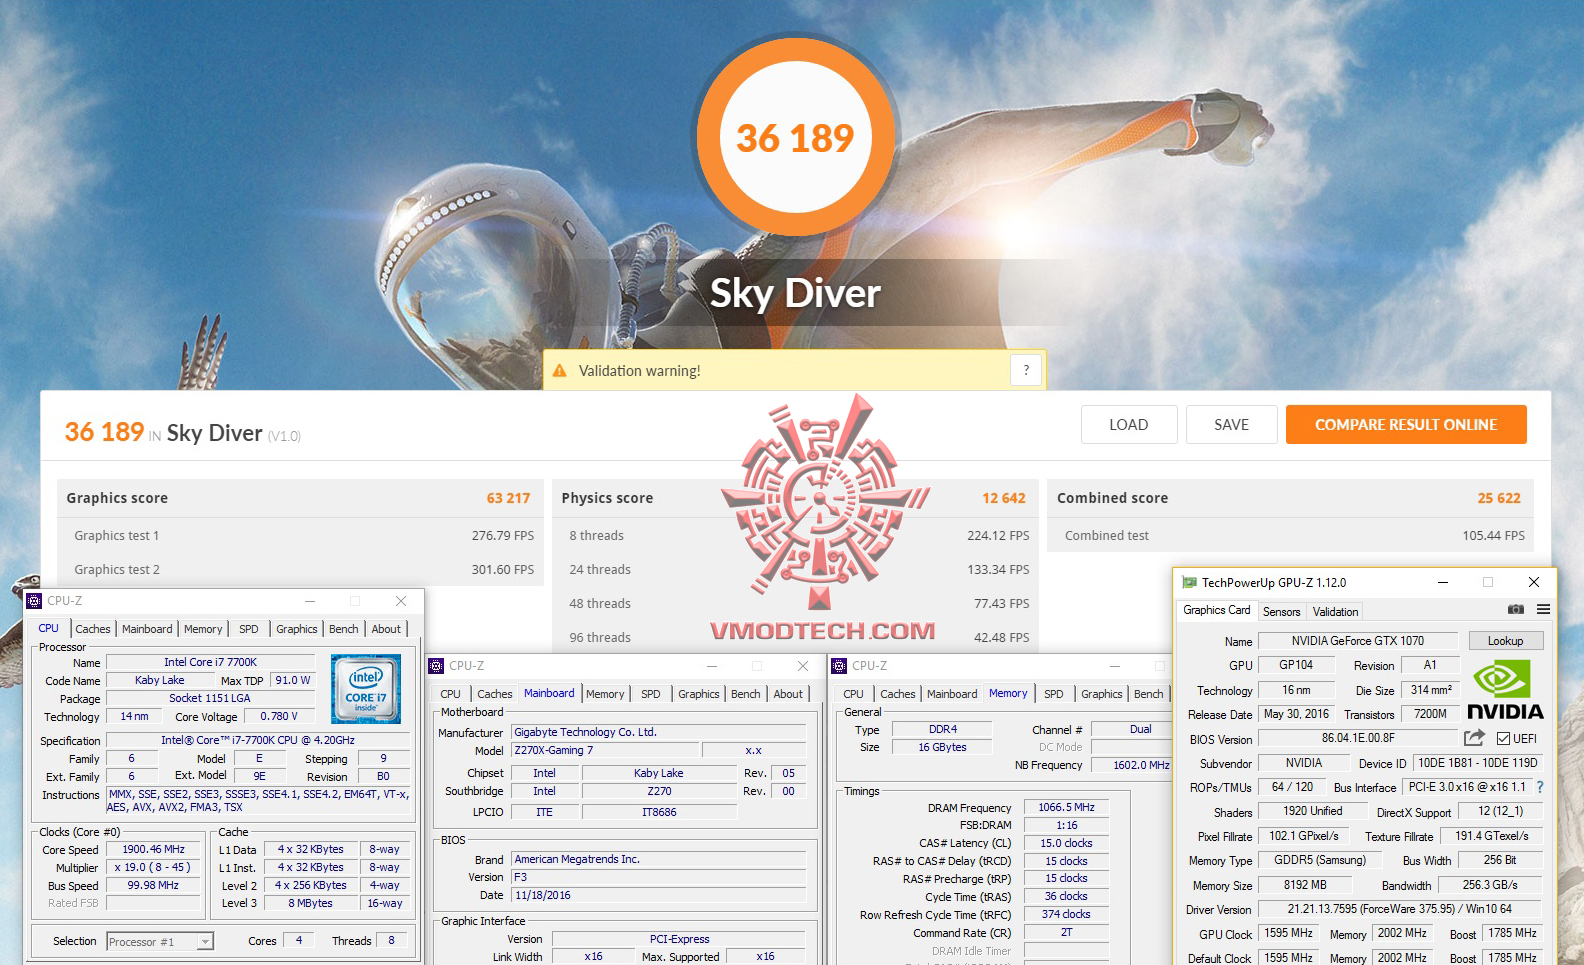Switch to Sensors tab in GPU-Z
1584x965 pixels.
coord(1282,612)
